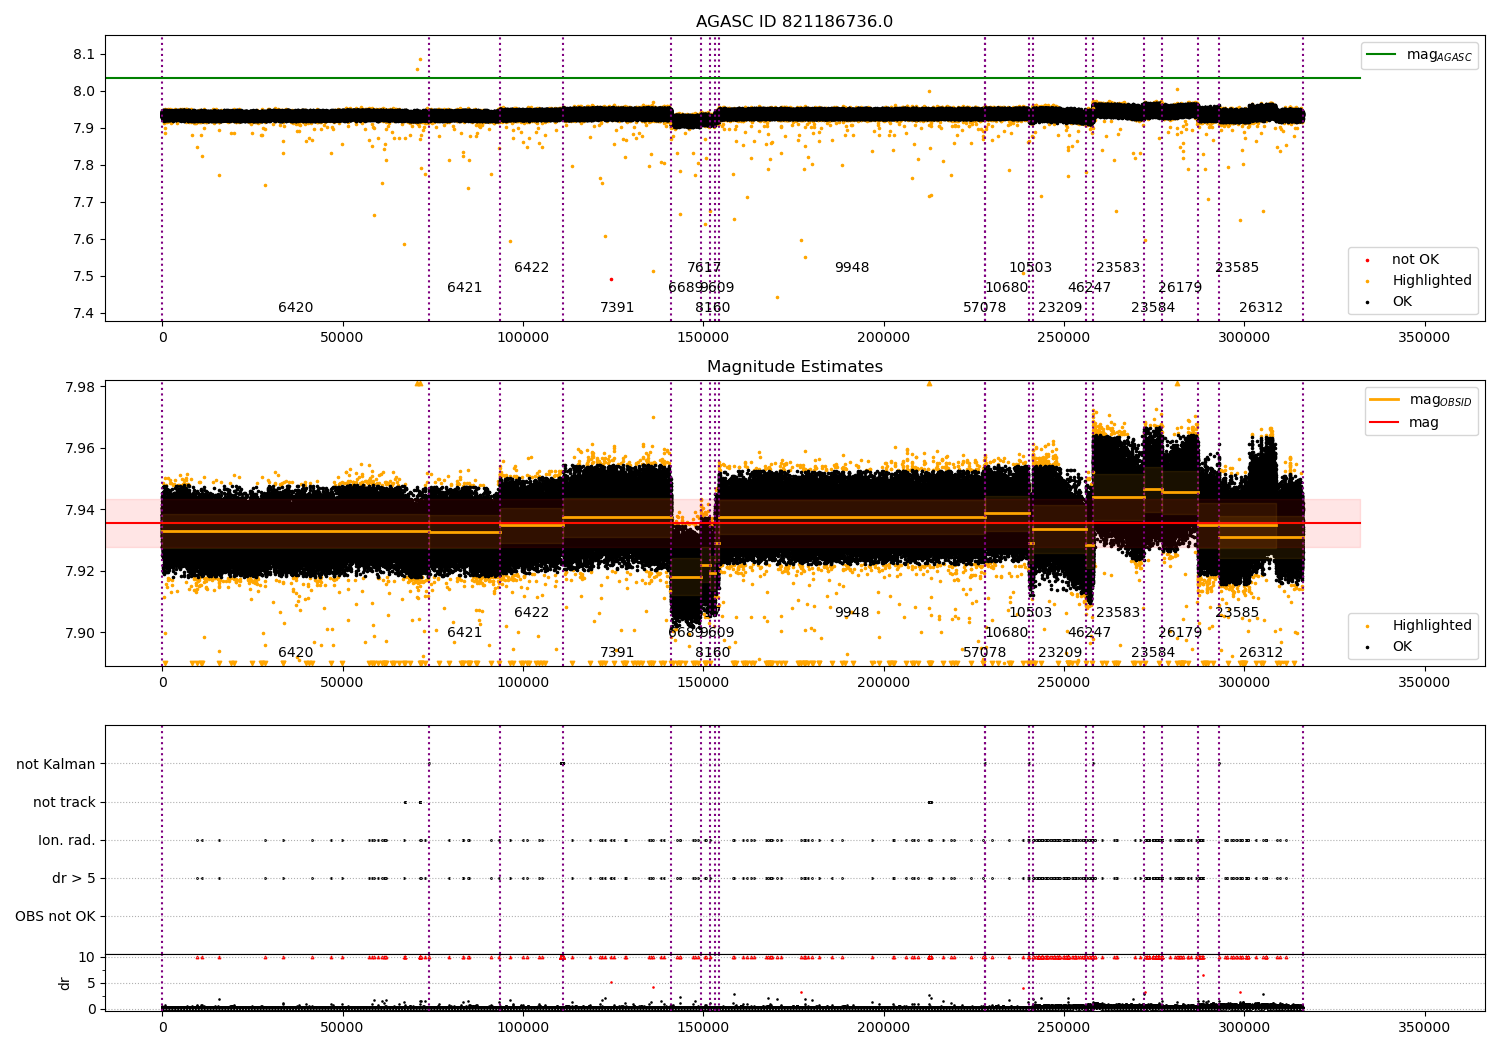Image resolution: width=1500 pixels, height=1050 pixels.
Task: Click the 7.94 y-axis tick label
Action: coord(80,510)
